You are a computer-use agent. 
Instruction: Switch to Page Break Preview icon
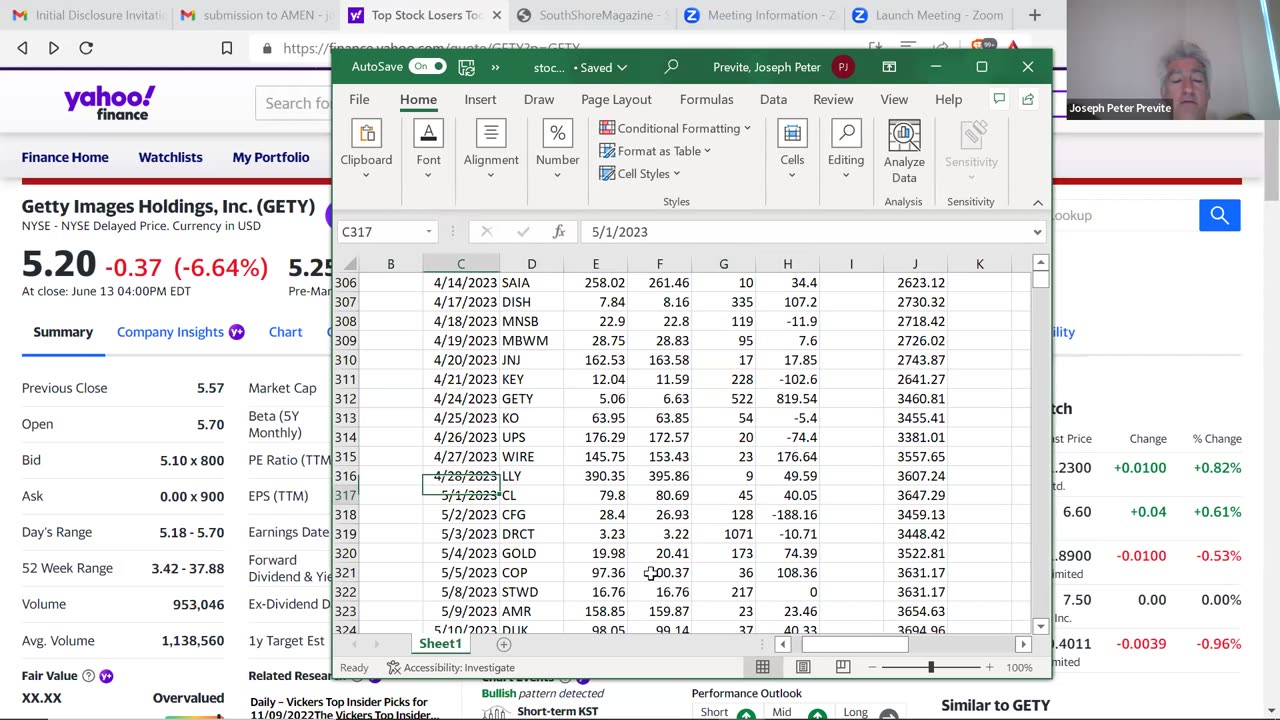pyautogui.click(x=843, y=667)
